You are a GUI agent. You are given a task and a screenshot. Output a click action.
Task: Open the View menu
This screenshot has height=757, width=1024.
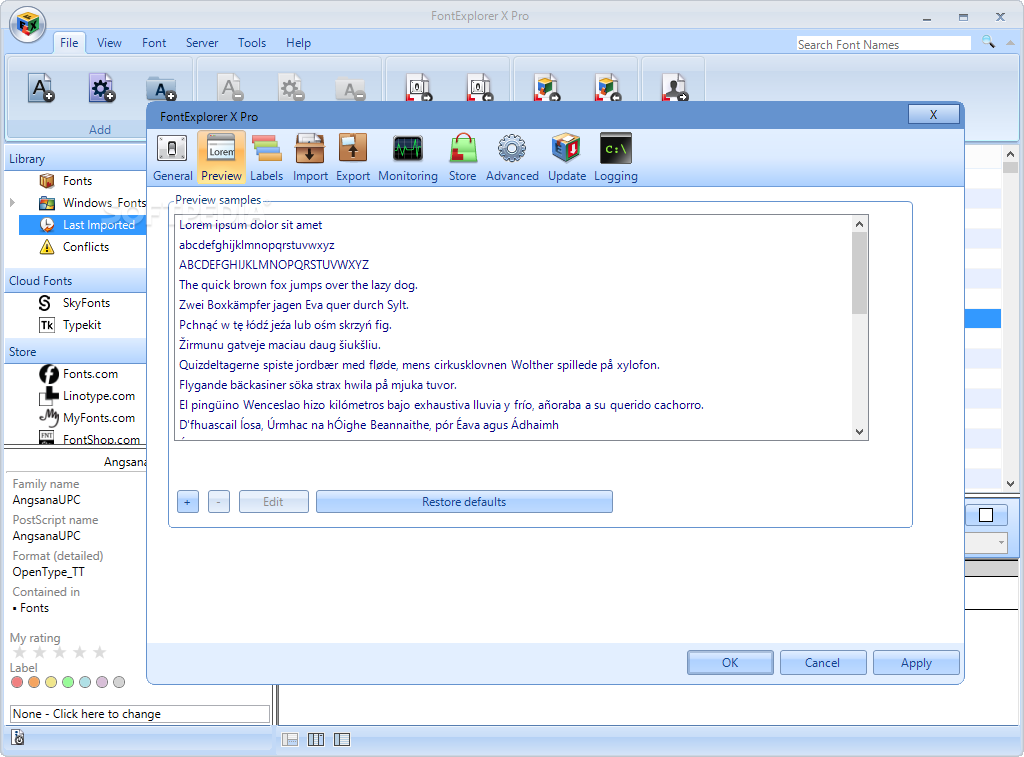(x=109, y=42)
